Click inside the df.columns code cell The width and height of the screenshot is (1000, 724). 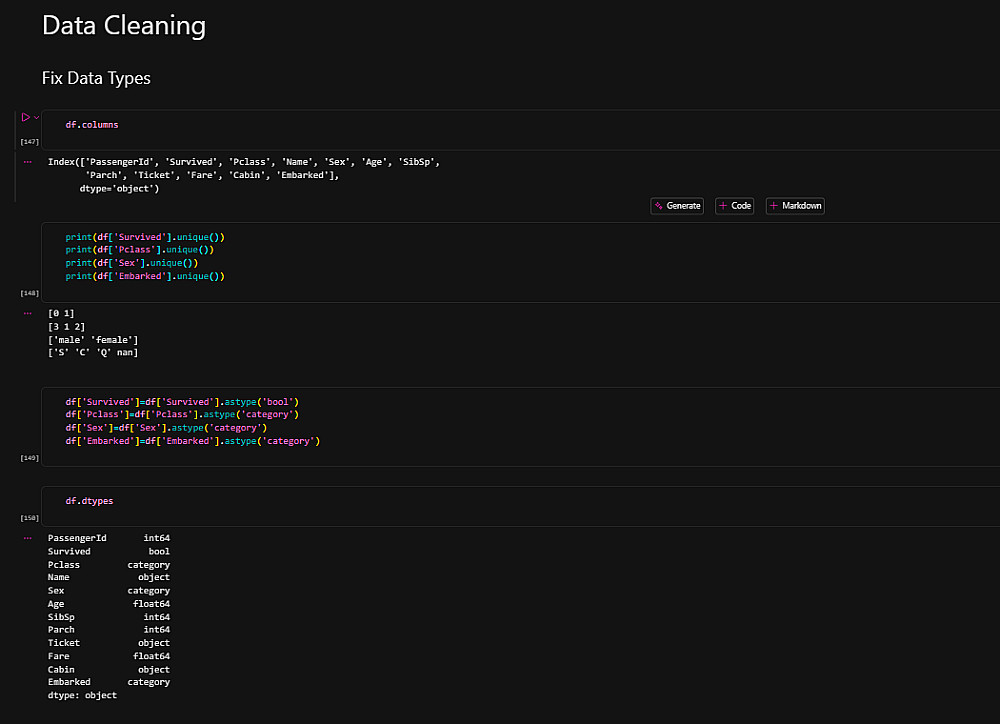(x=400, y=125)
